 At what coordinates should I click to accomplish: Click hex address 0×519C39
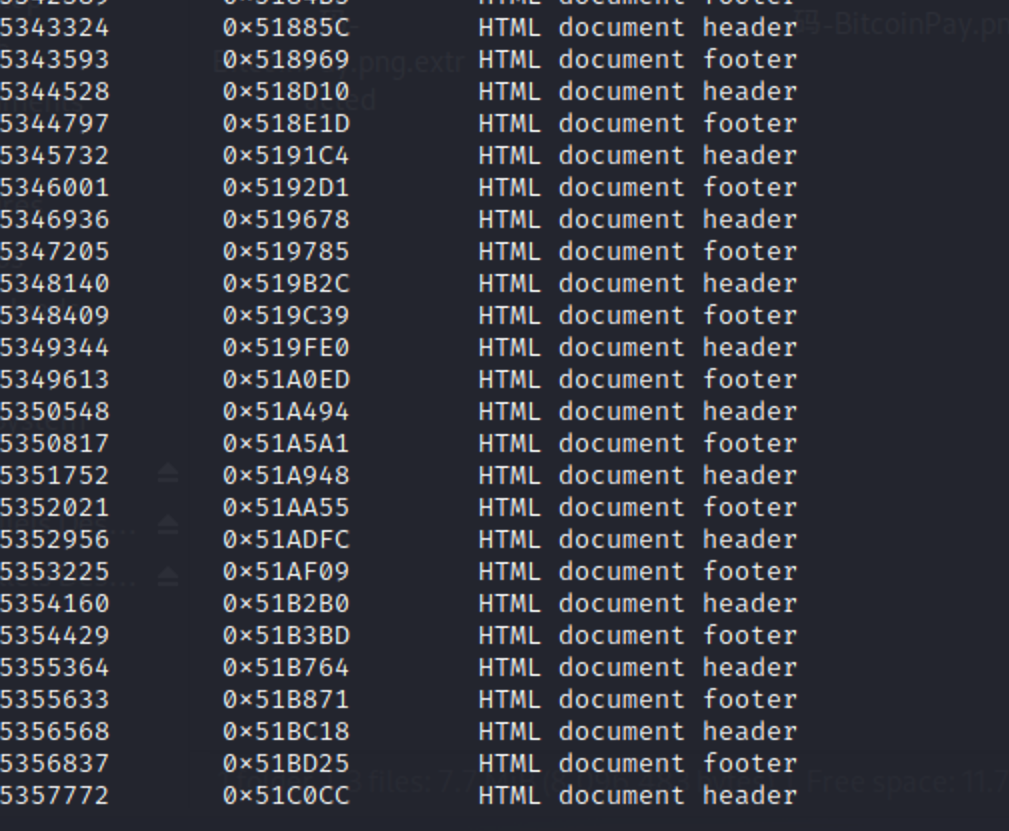(x=285, y=315)
